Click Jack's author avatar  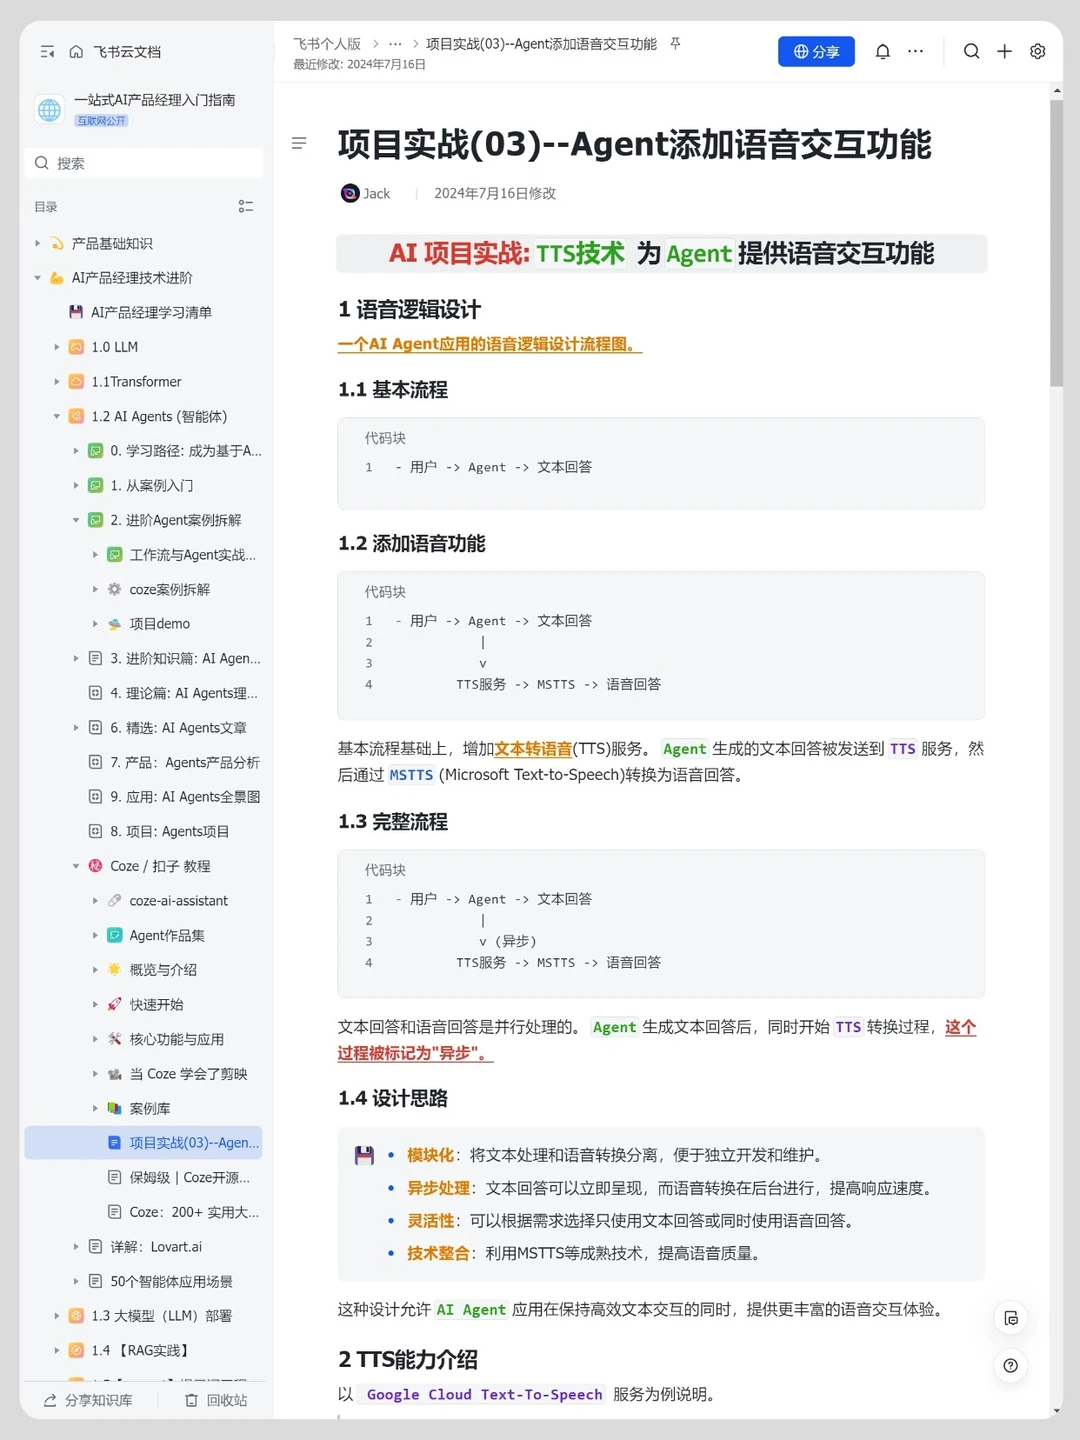(350, 194)
